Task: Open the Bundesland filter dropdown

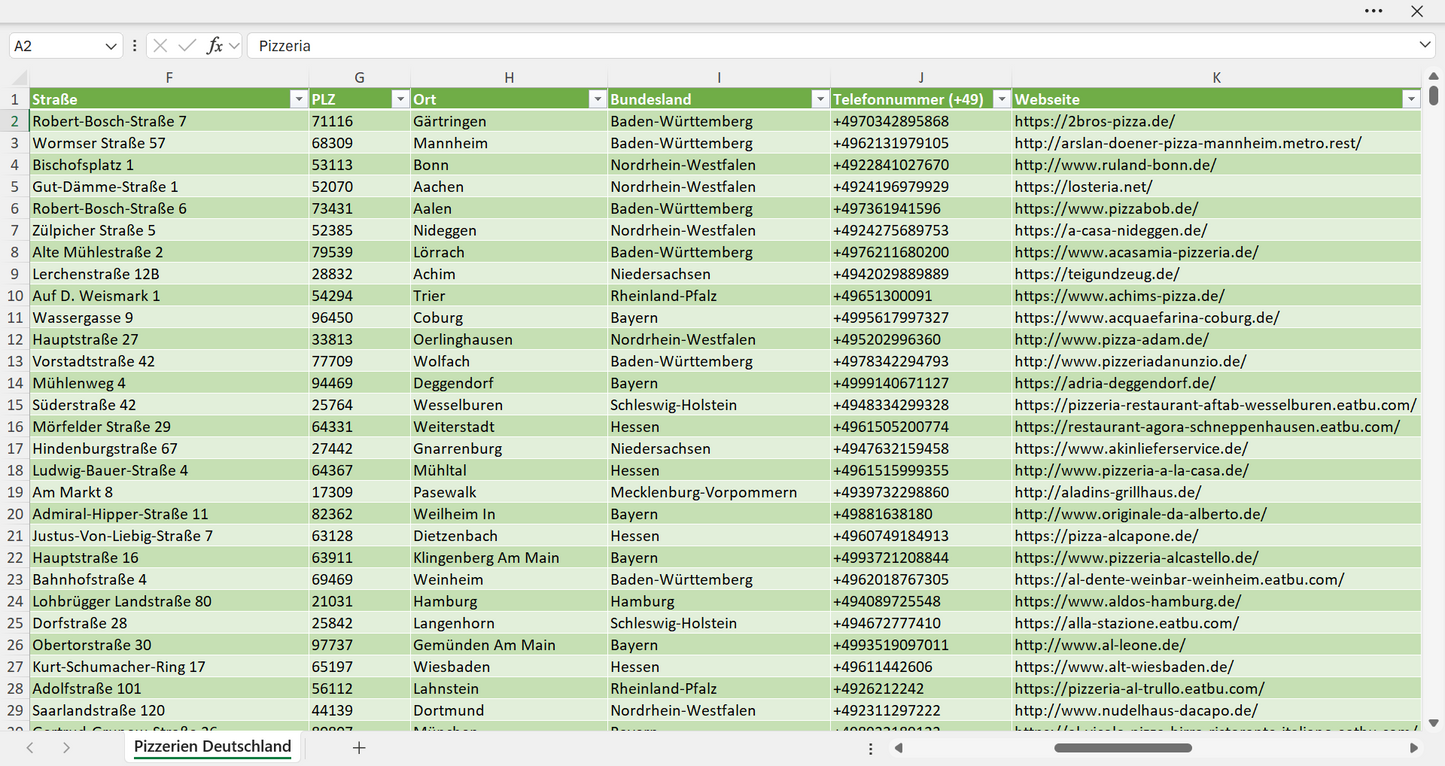Action: (820, 99)
